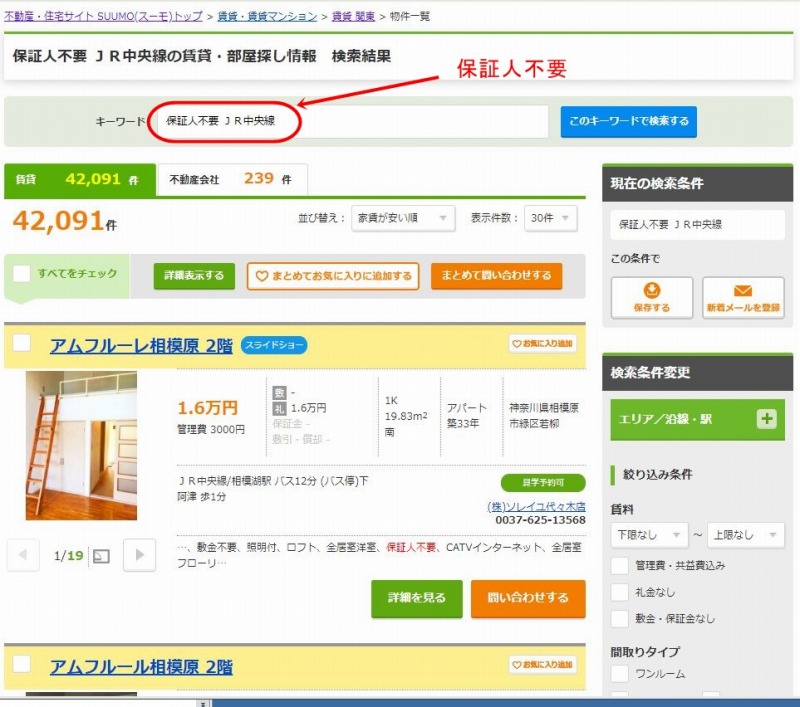
Task: Enable the 礼金なし filter checkbox
Action: [x=620, y=592]
